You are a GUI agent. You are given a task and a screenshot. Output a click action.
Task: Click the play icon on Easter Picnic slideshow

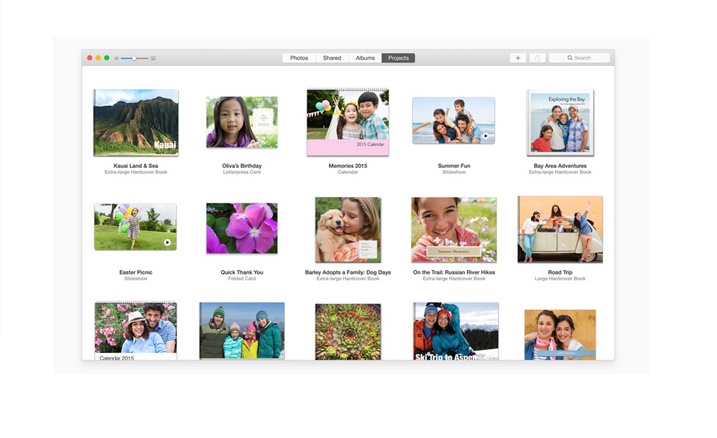point(167,242)
